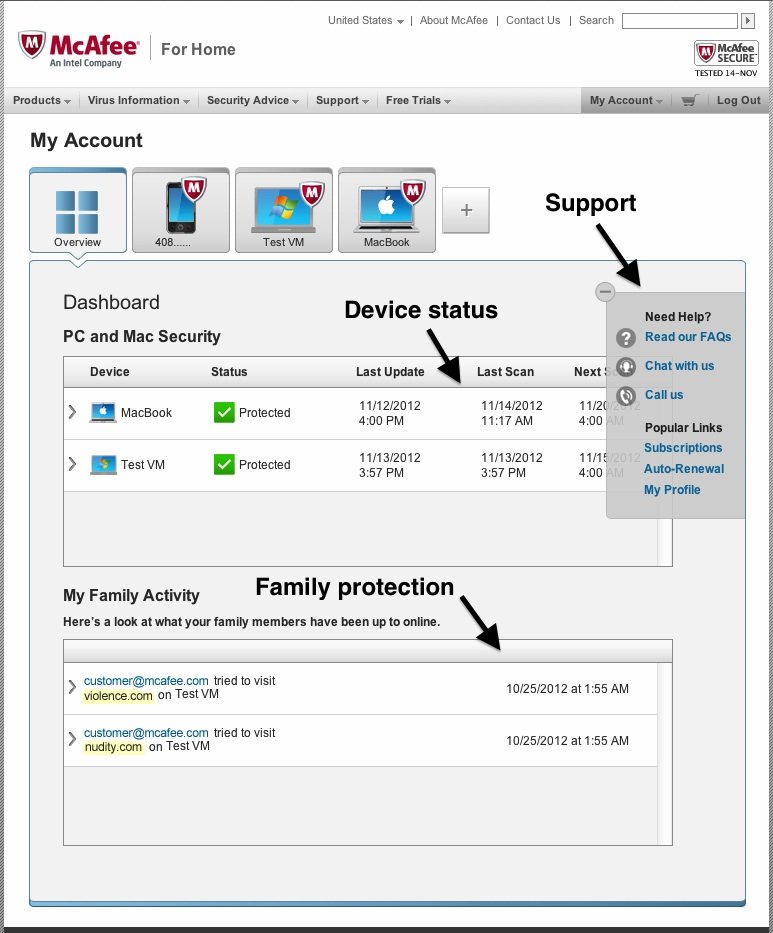
Task: Open the Test VM device tab
Action: 284,211
